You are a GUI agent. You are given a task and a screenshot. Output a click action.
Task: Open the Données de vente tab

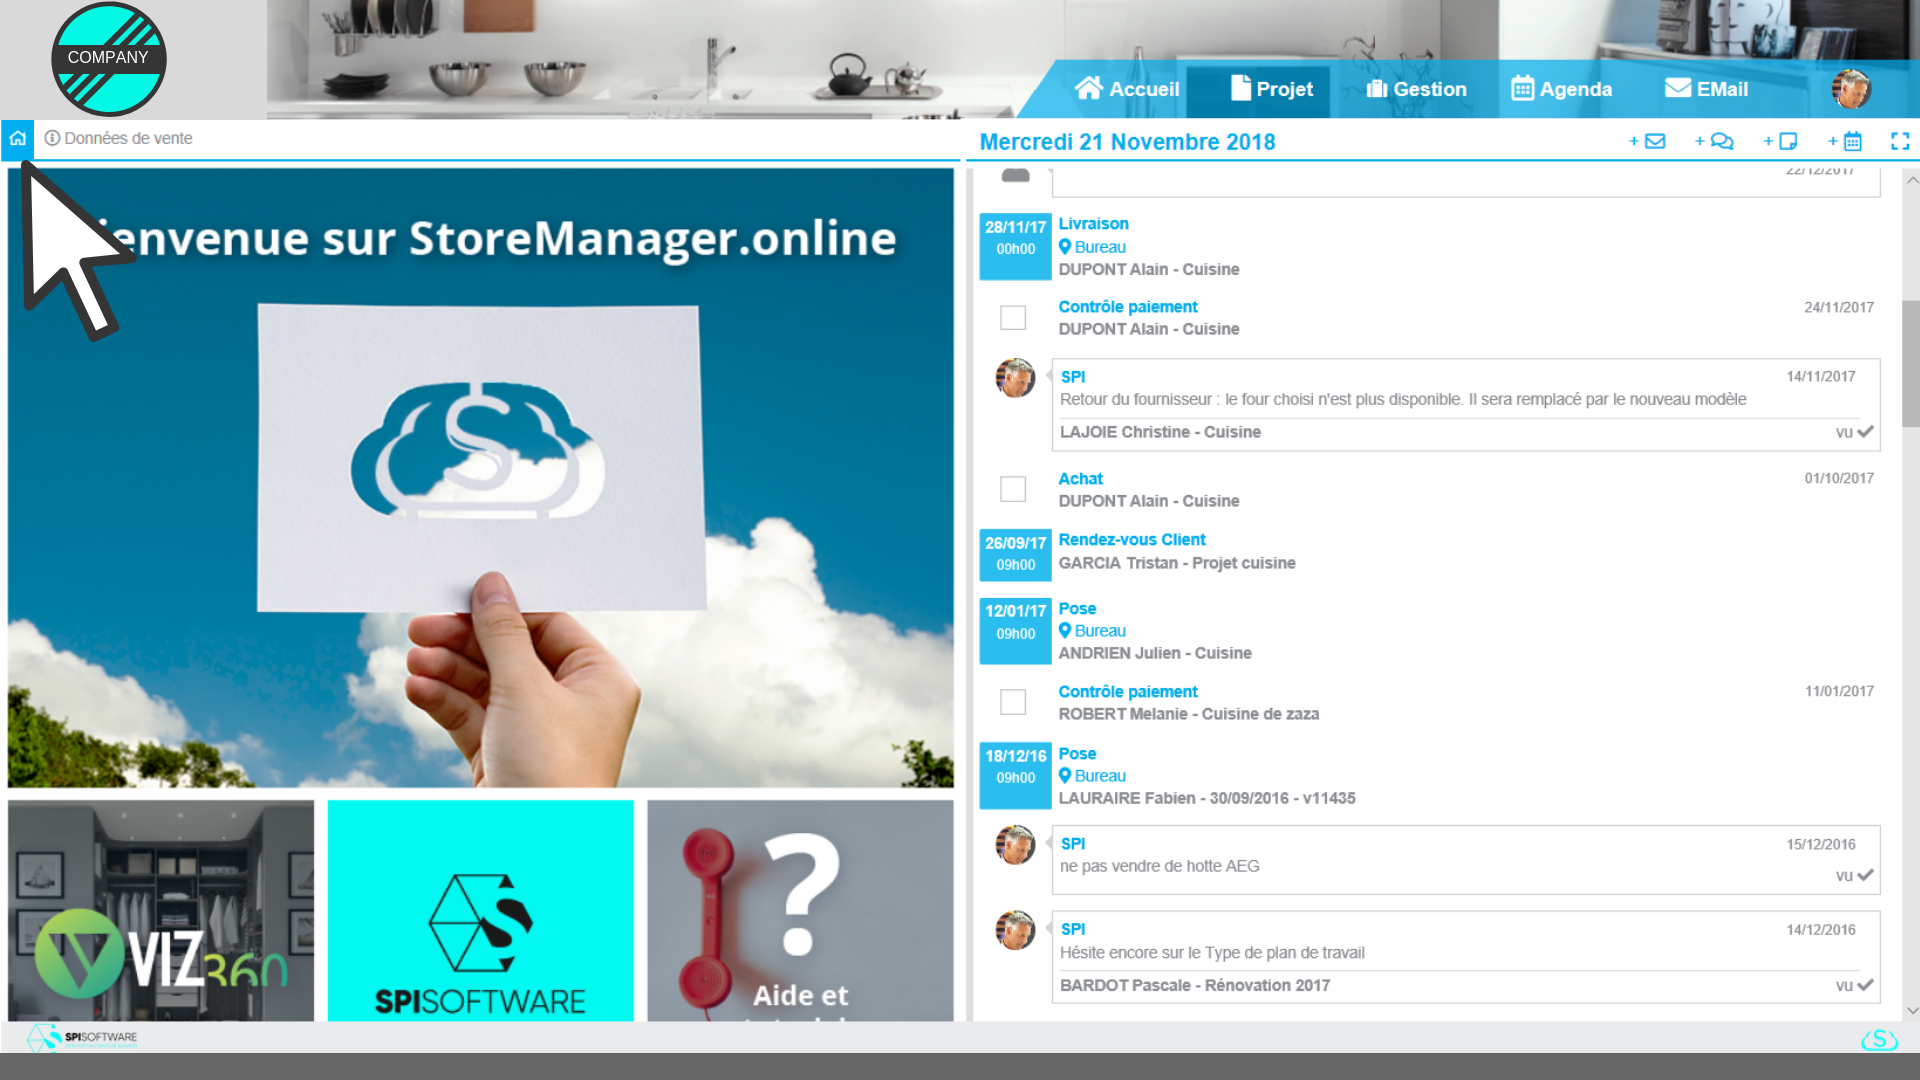[x=118, y=138]
